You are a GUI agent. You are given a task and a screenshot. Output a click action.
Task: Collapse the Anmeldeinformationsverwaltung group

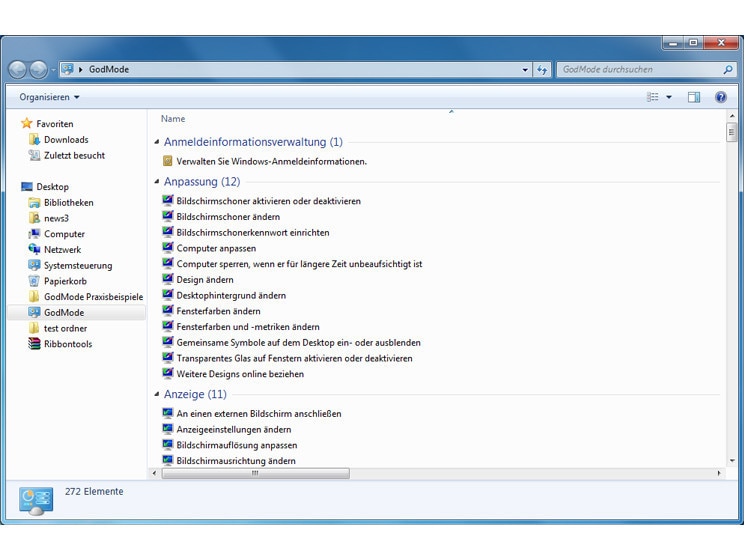pyautogui.click(x=157, y=142)
